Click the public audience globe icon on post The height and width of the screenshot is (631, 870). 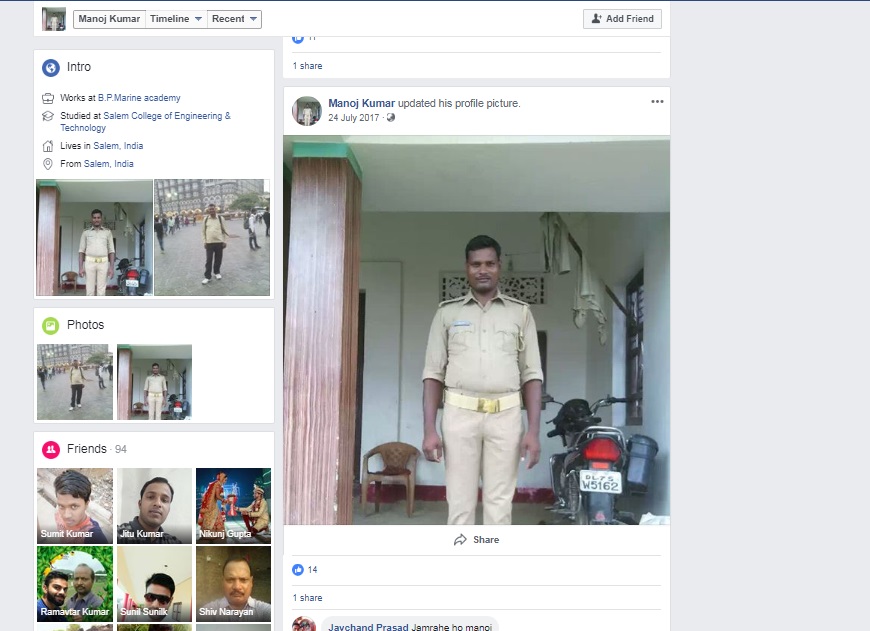pyautogui.click(x=391, y=117)
